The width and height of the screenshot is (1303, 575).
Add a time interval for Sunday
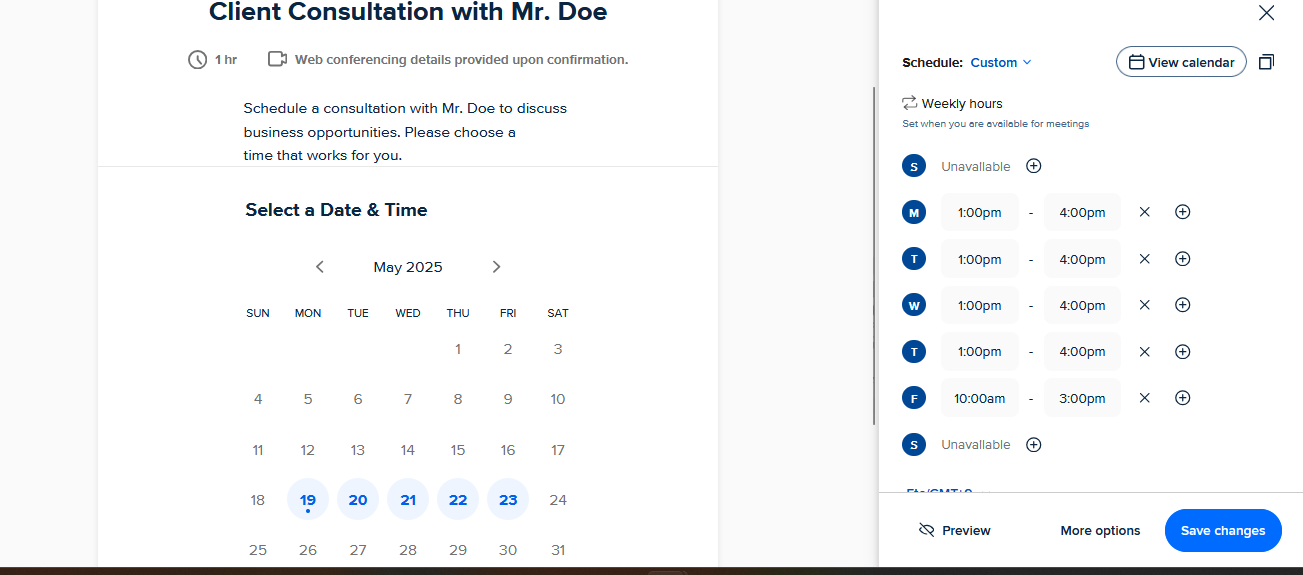click(1034, 166)
